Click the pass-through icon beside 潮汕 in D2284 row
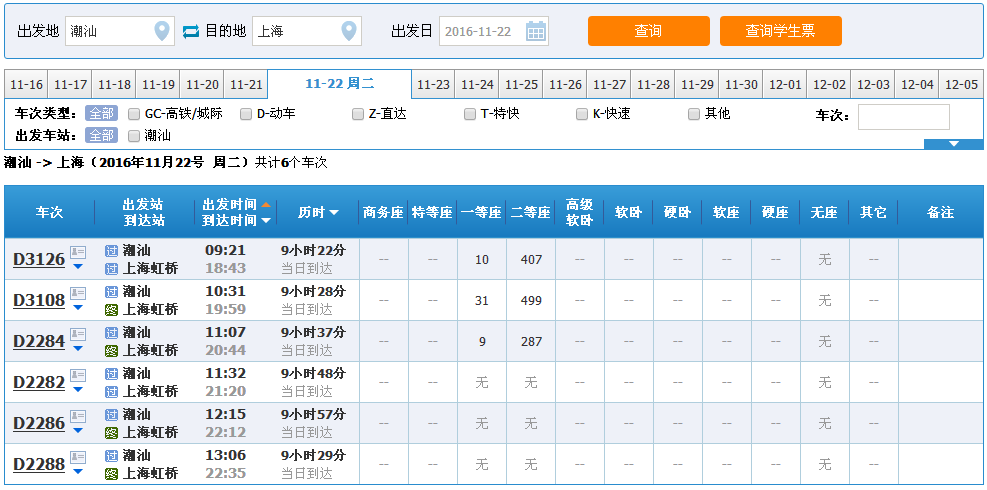Image resolution: width=987 pixels, height=490 pixels. pos(111,333)
